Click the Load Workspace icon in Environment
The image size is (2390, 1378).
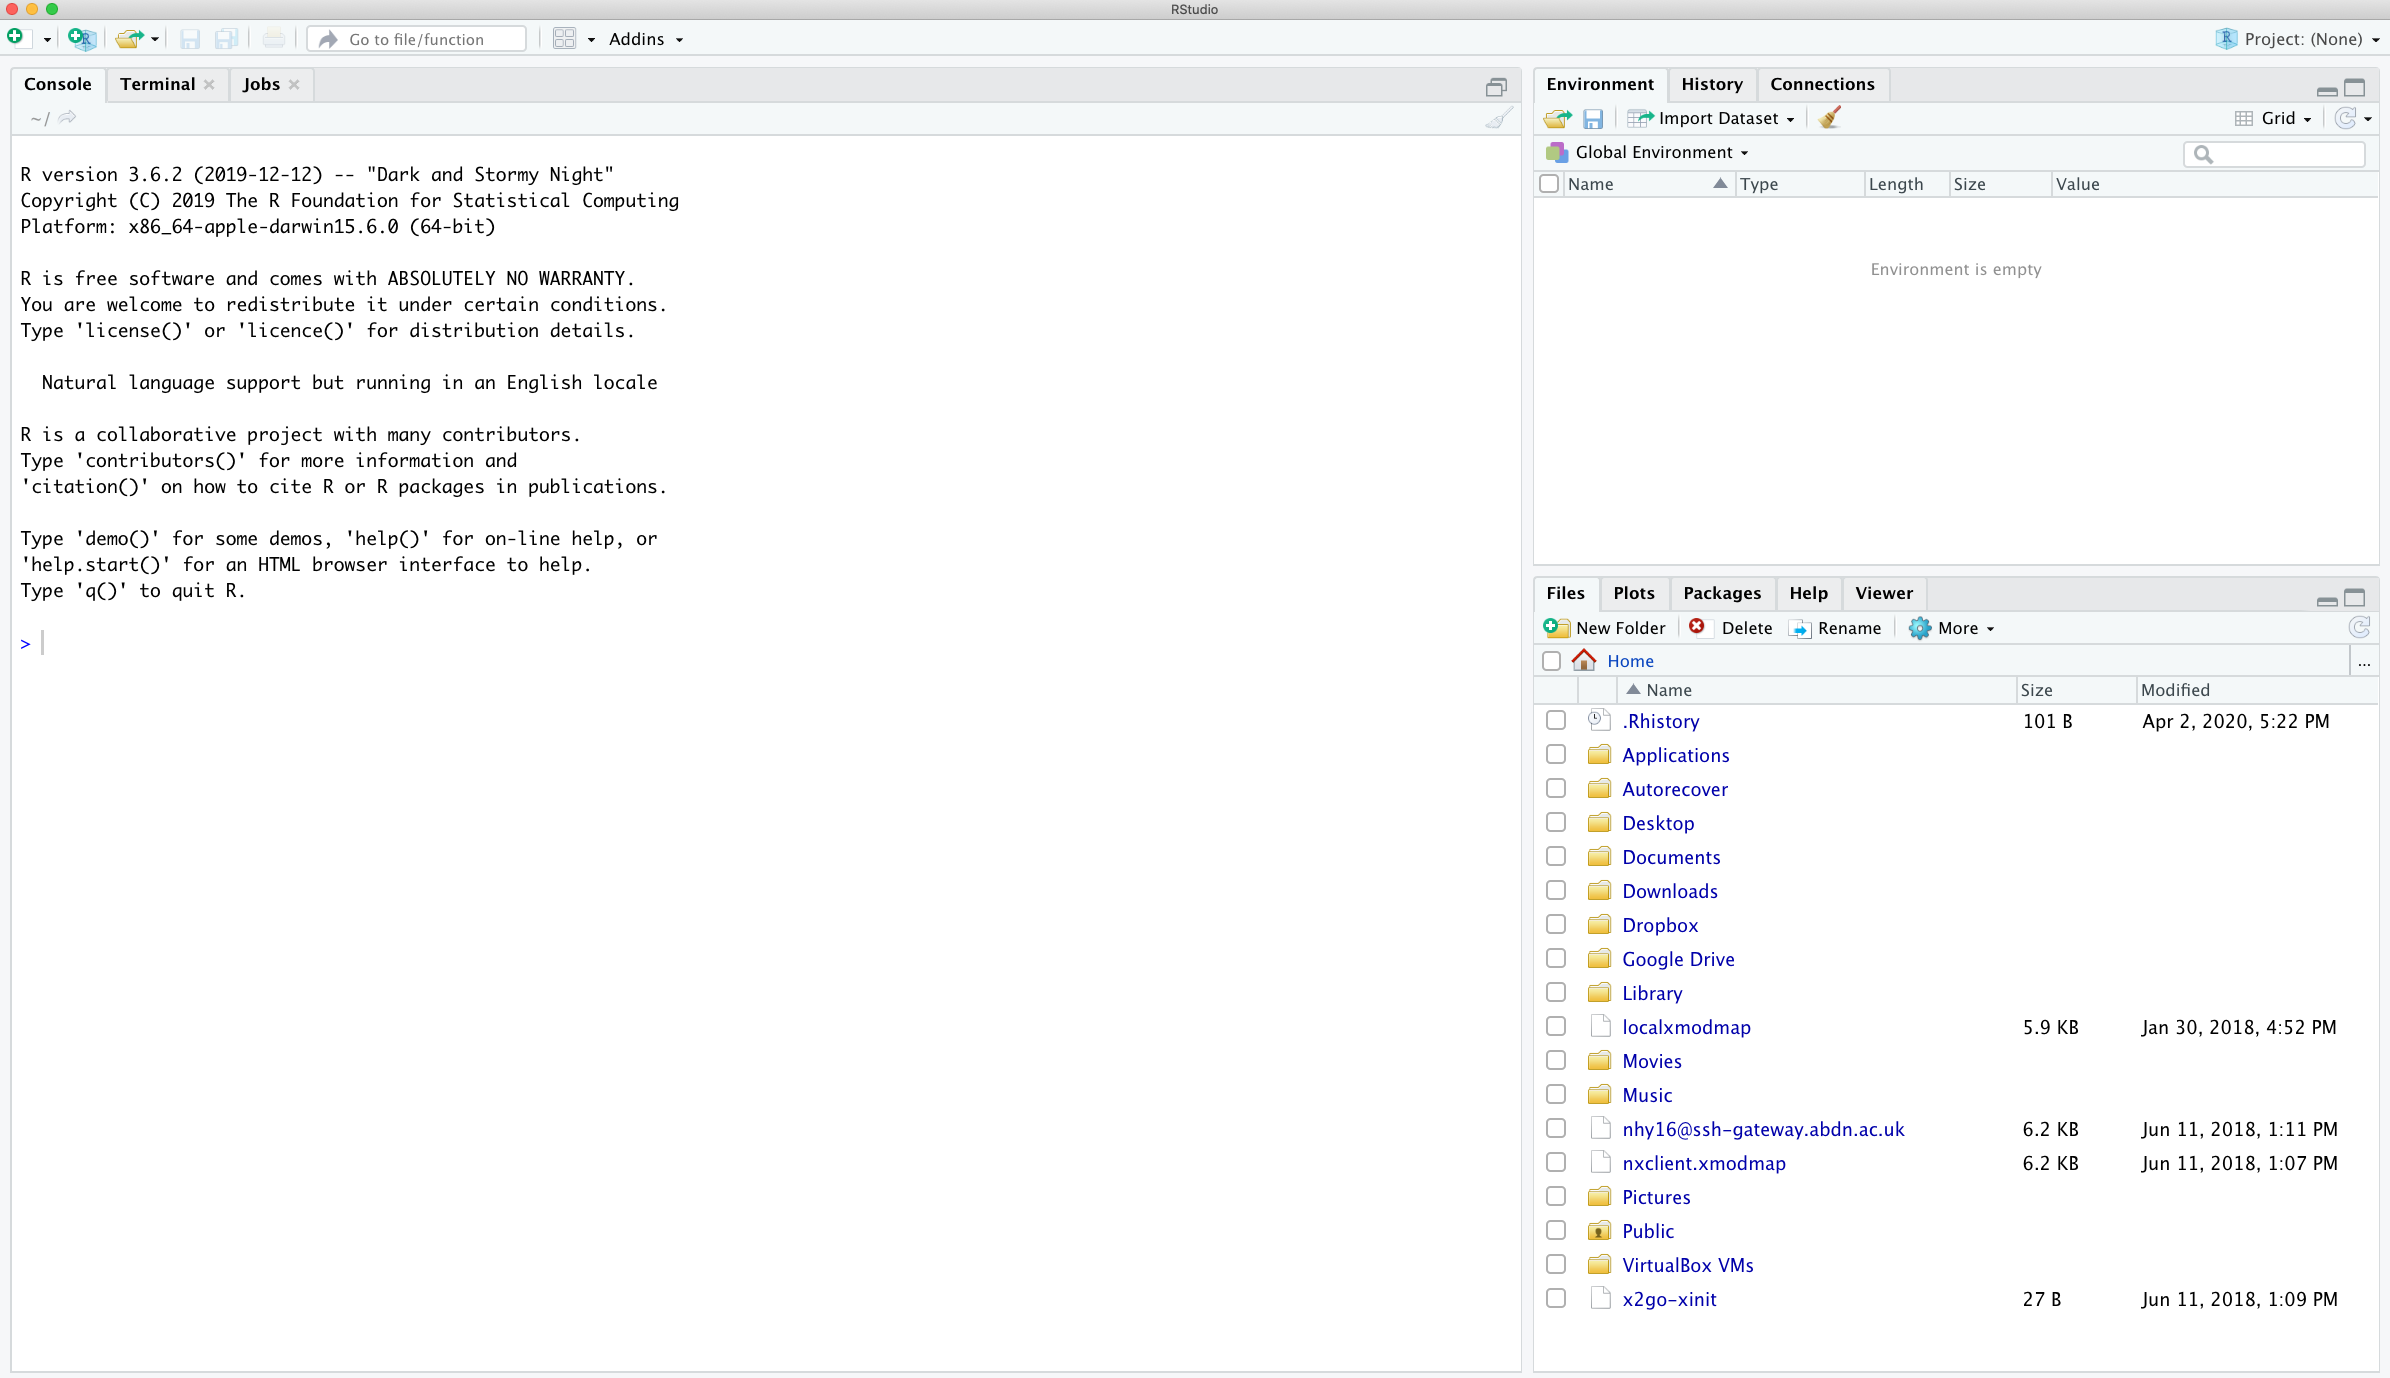pyautogui.click(x=1557, y=119)
